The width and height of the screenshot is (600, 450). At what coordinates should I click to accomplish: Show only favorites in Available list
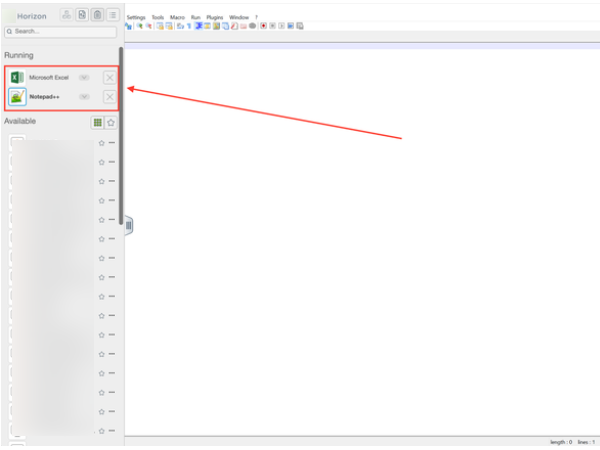click(111, 122)
